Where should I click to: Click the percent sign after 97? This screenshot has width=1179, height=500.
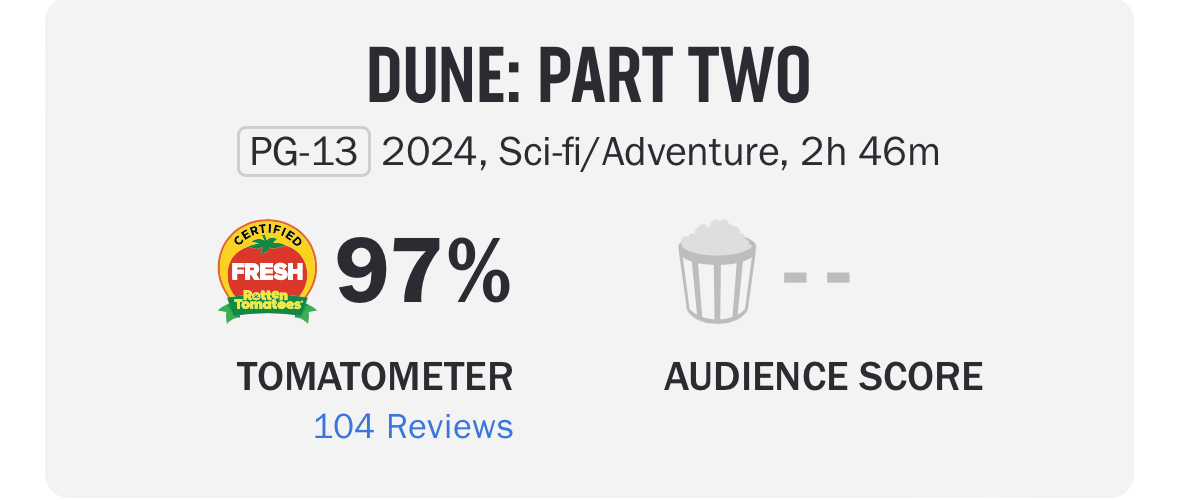[478, 274]
